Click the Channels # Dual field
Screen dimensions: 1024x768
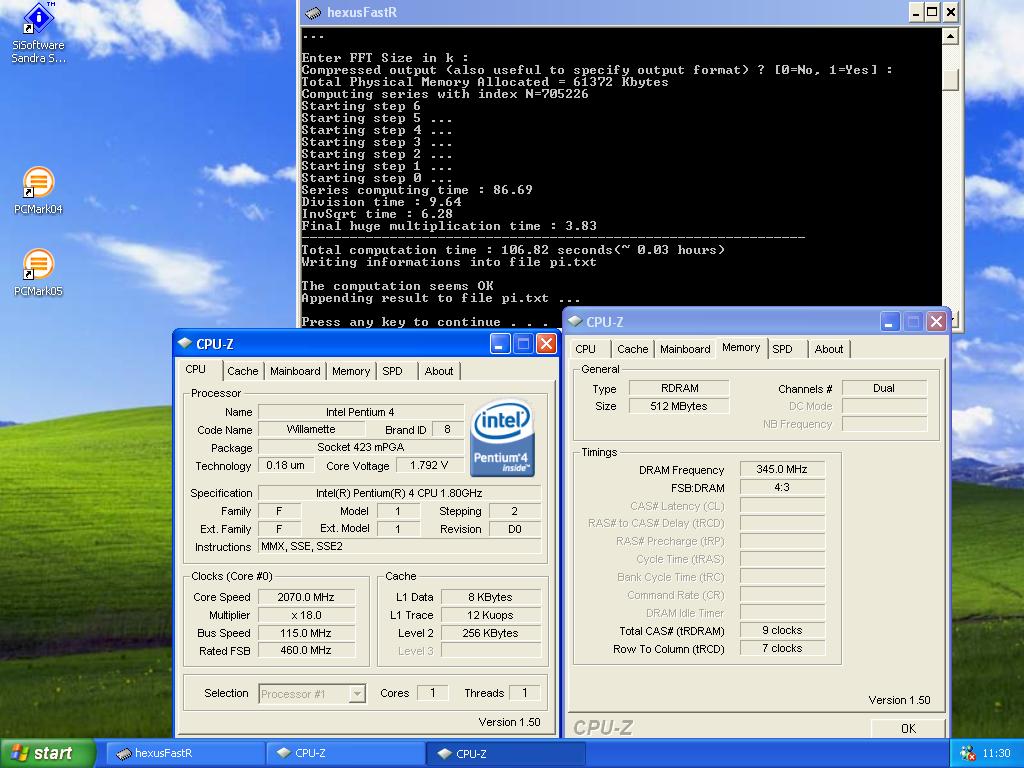(x=884, y=388)
